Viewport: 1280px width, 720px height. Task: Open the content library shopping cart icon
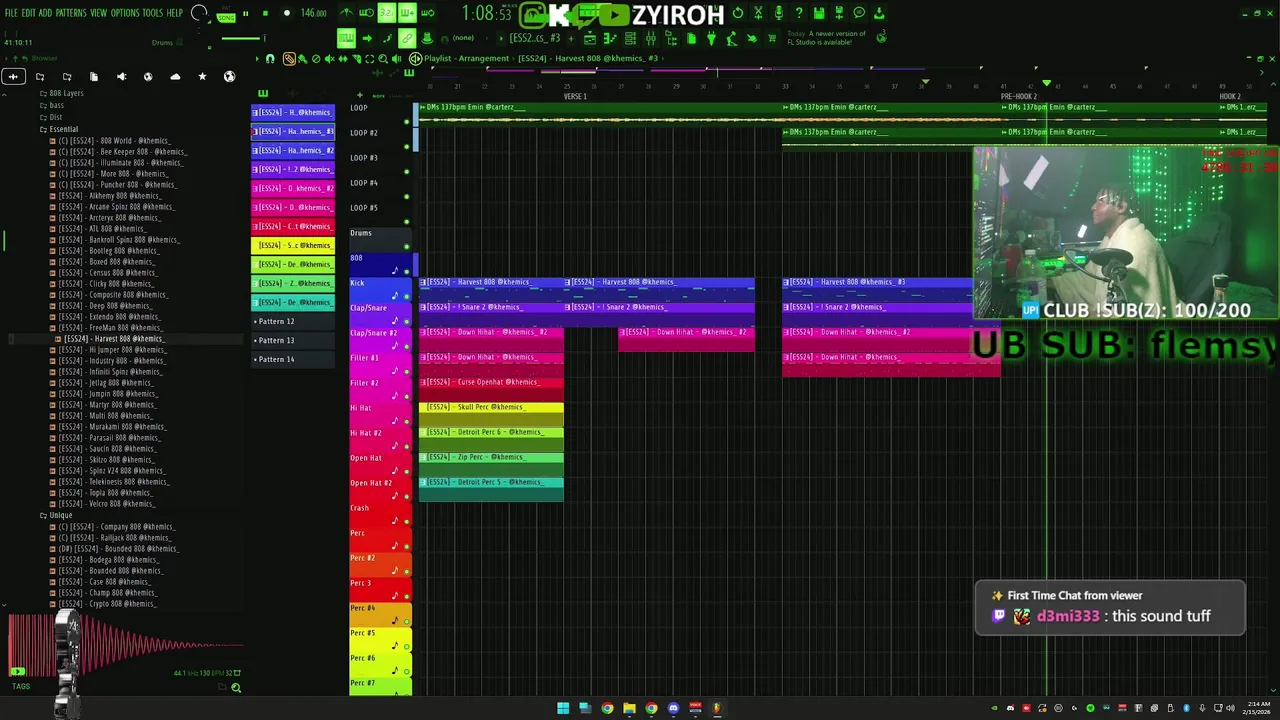(772, 38)
